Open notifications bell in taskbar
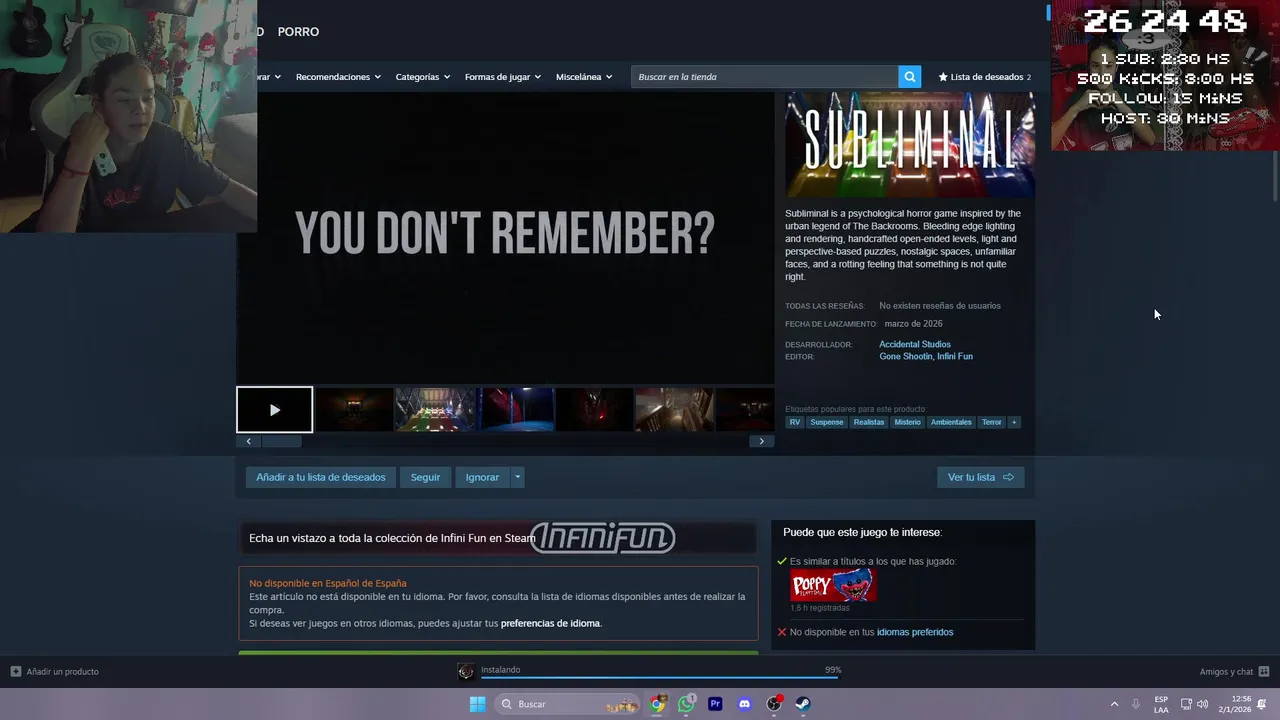Viewport: 1280px width, 720px height. point(1262,704)
